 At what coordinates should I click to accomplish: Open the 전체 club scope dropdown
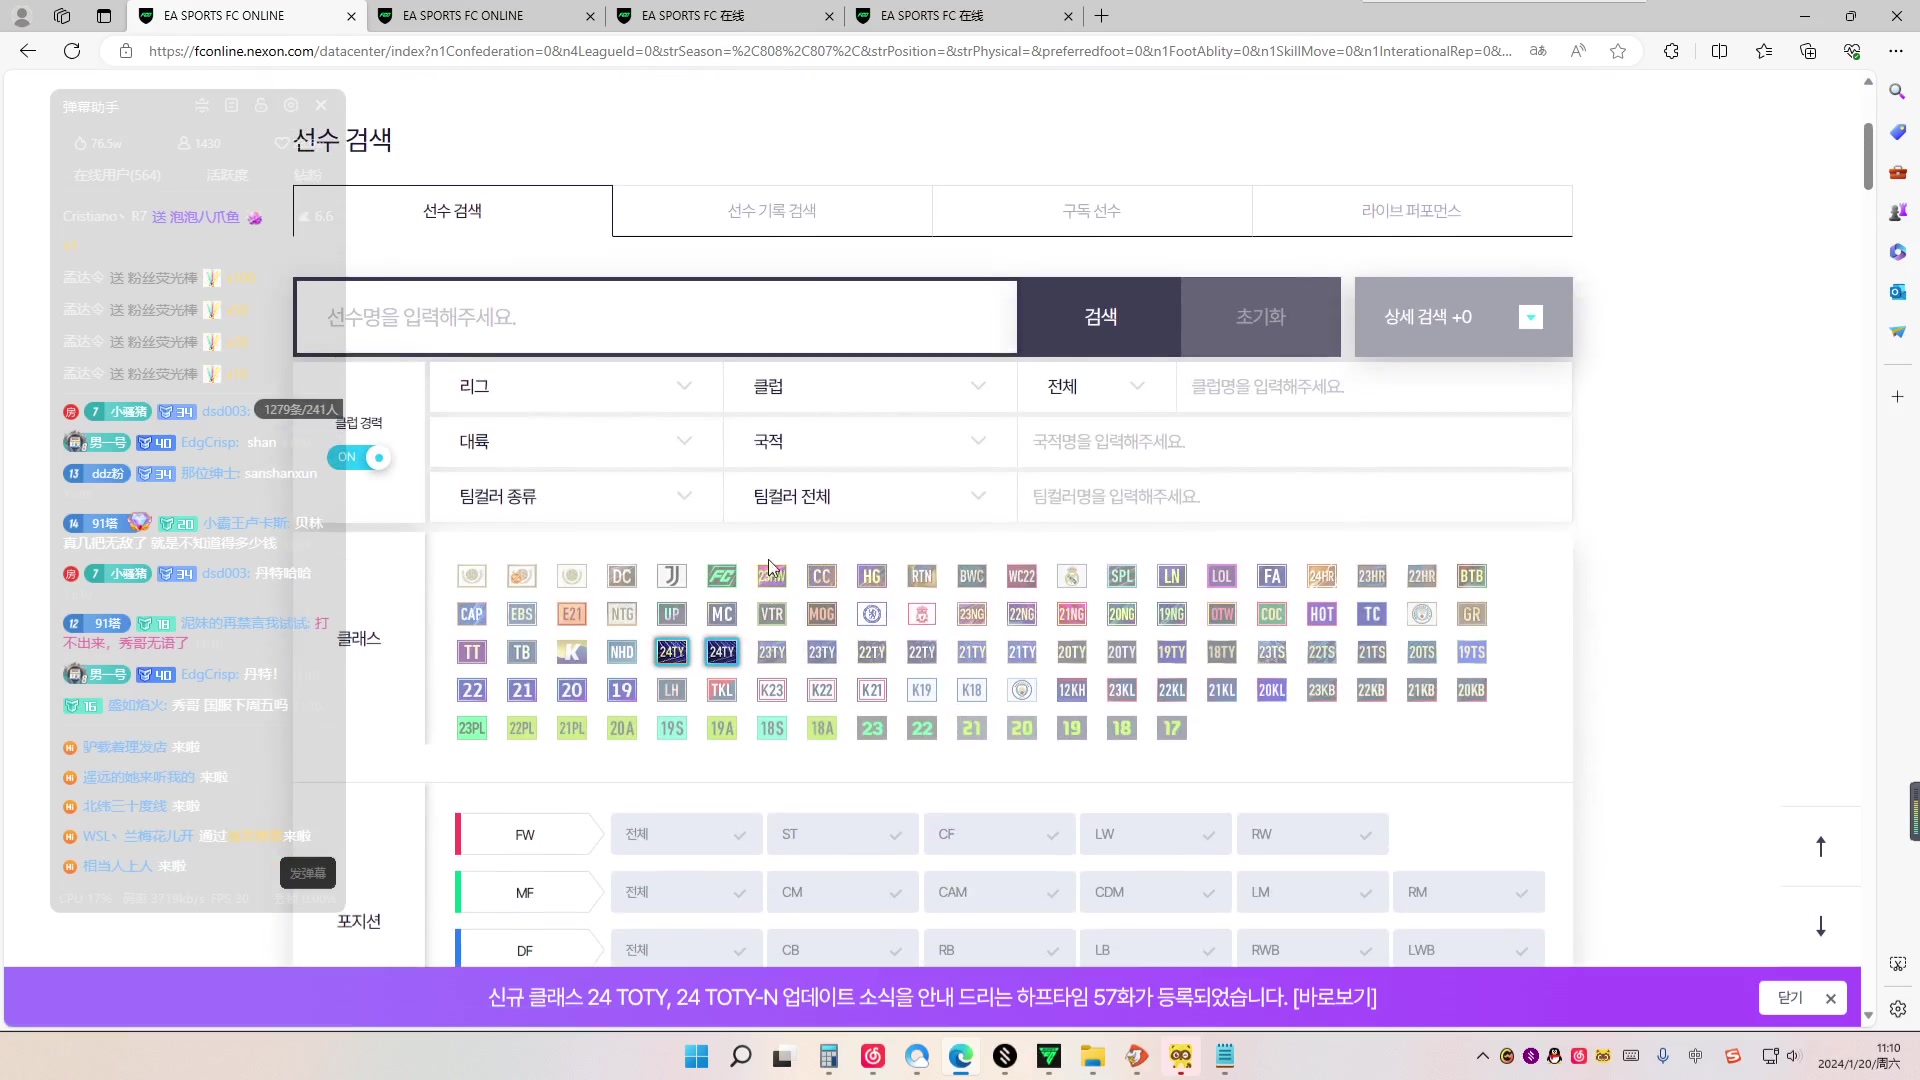click(x=1096, y=386)
